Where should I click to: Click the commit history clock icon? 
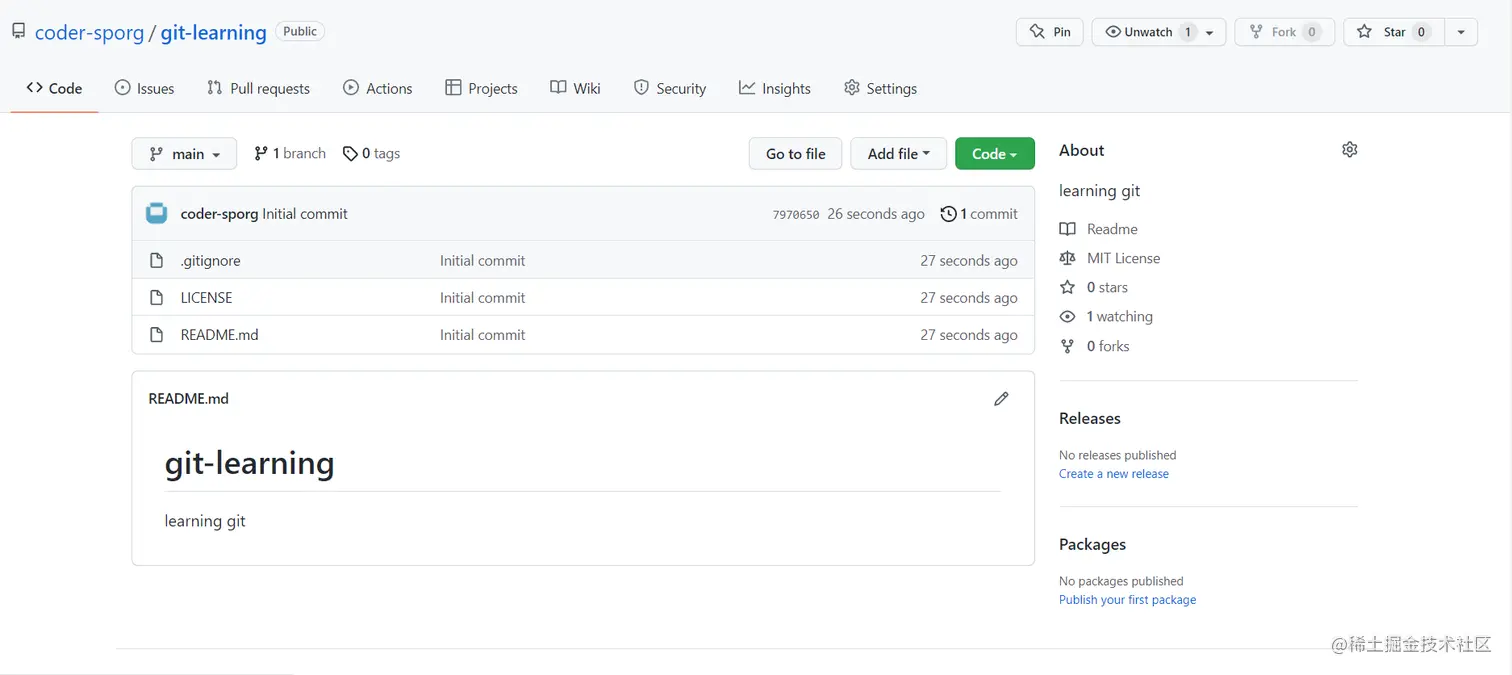948,214
